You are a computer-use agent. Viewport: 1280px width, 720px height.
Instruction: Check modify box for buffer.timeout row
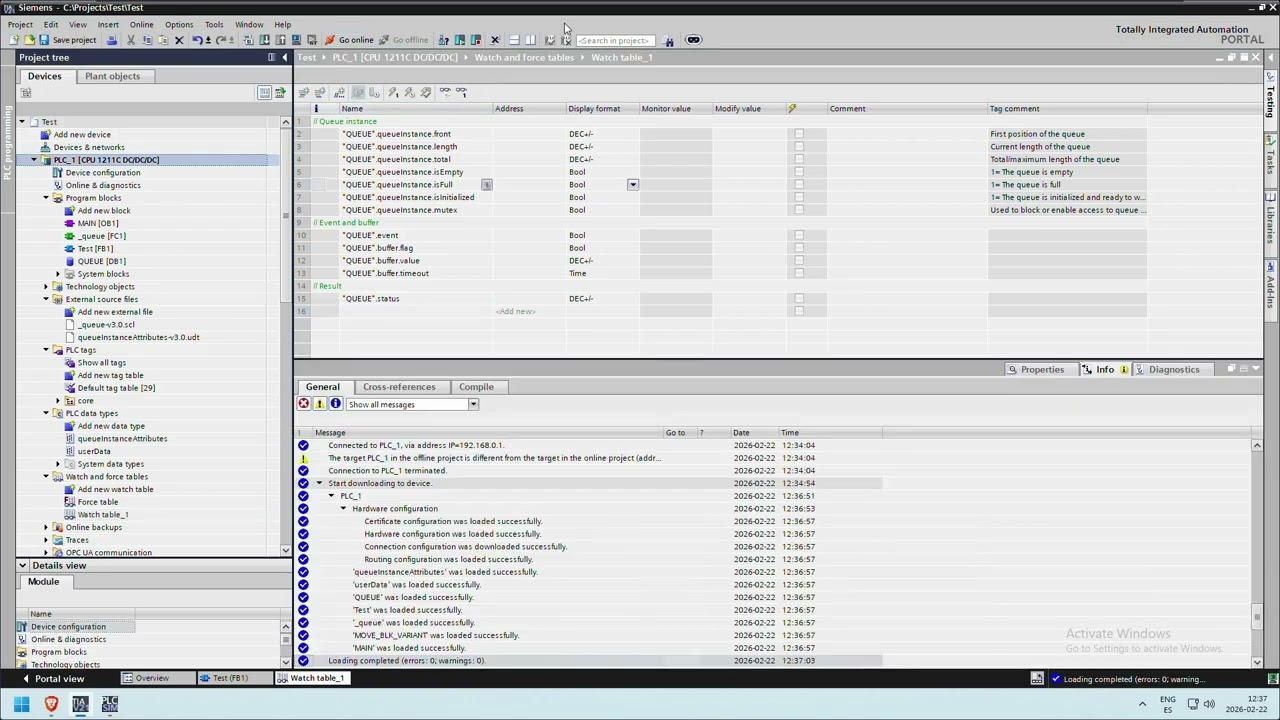(x=798, y=273)
